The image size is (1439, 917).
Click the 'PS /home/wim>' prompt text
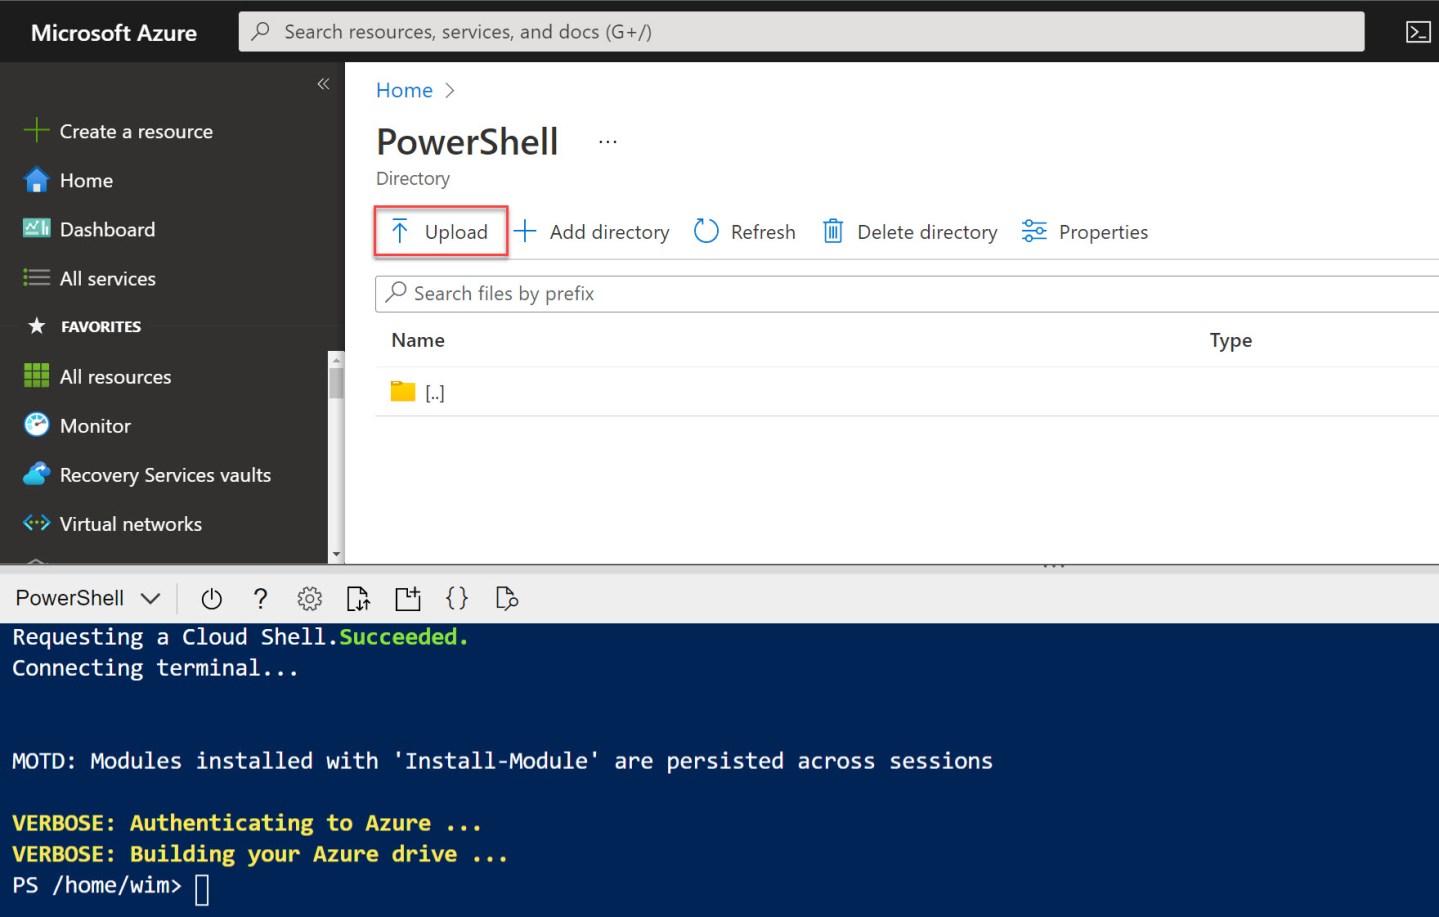click(x=97, y=885)
